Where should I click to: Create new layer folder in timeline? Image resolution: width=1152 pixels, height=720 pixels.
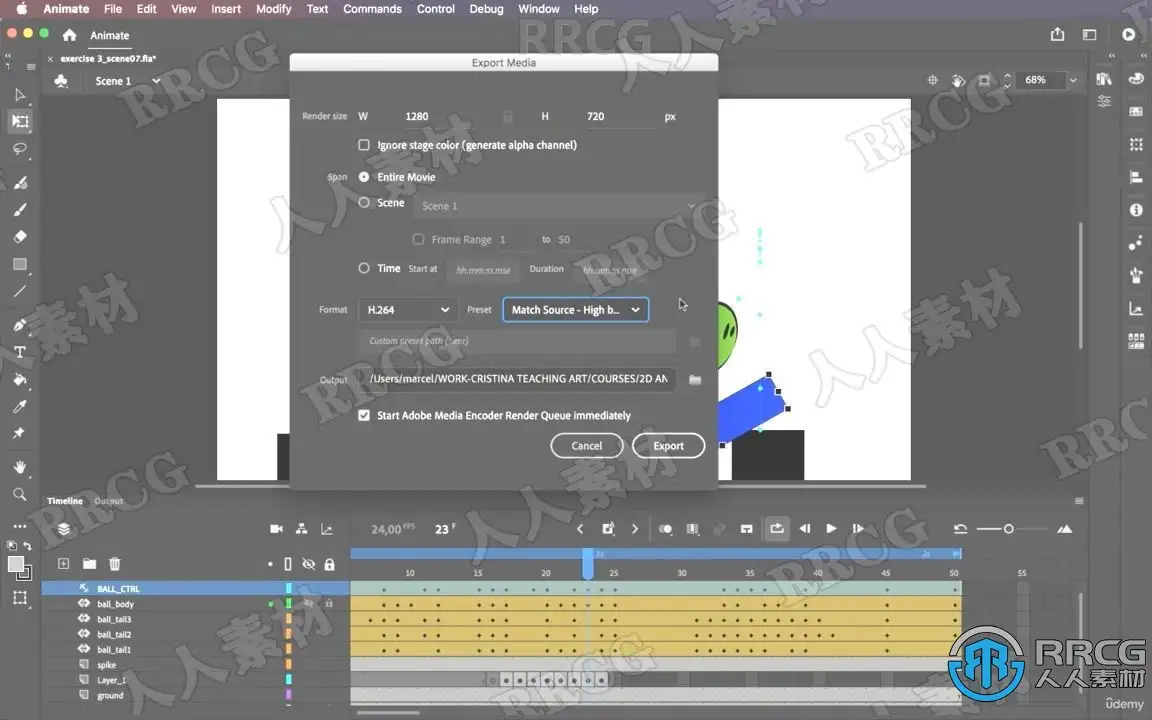(x=89, y=564)
